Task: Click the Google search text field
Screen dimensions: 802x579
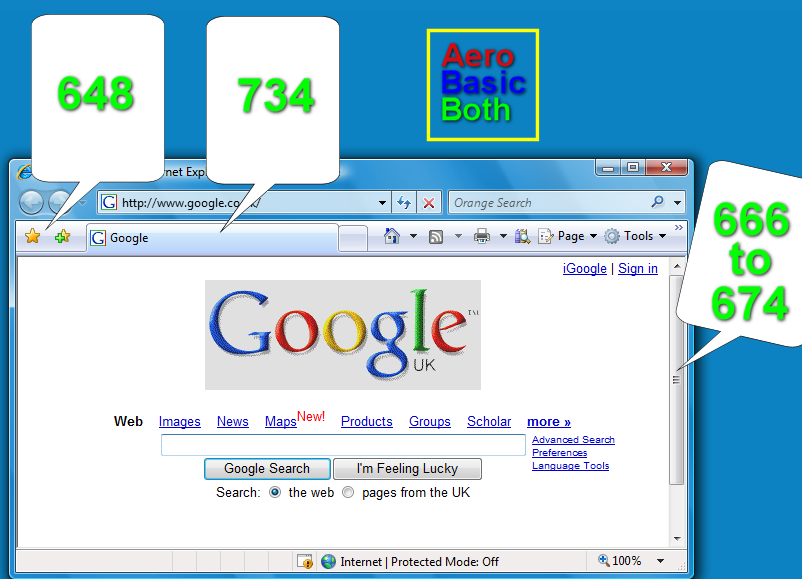Action: [343, 445]
